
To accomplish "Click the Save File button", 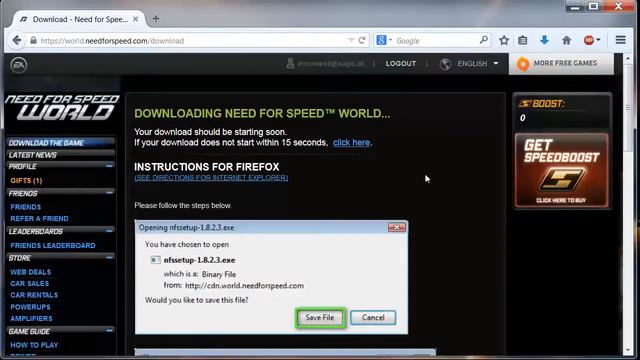I will tap(320, 318).
